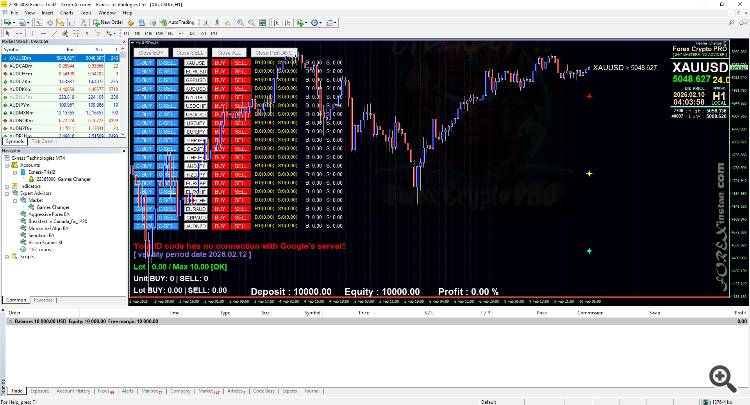Select XAUUSDm row in Market Watch
This screenshot has width=750, height=405.
(61, 58)
